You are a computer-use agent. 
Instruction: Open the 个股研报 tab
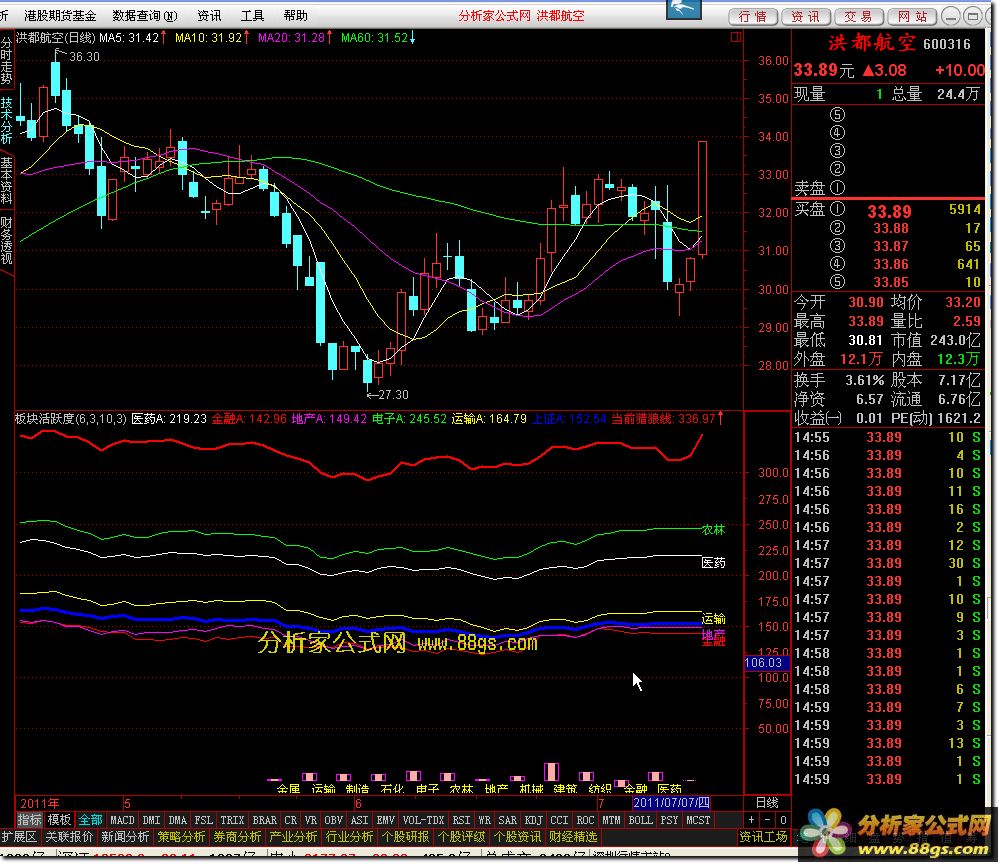[406, 837]
